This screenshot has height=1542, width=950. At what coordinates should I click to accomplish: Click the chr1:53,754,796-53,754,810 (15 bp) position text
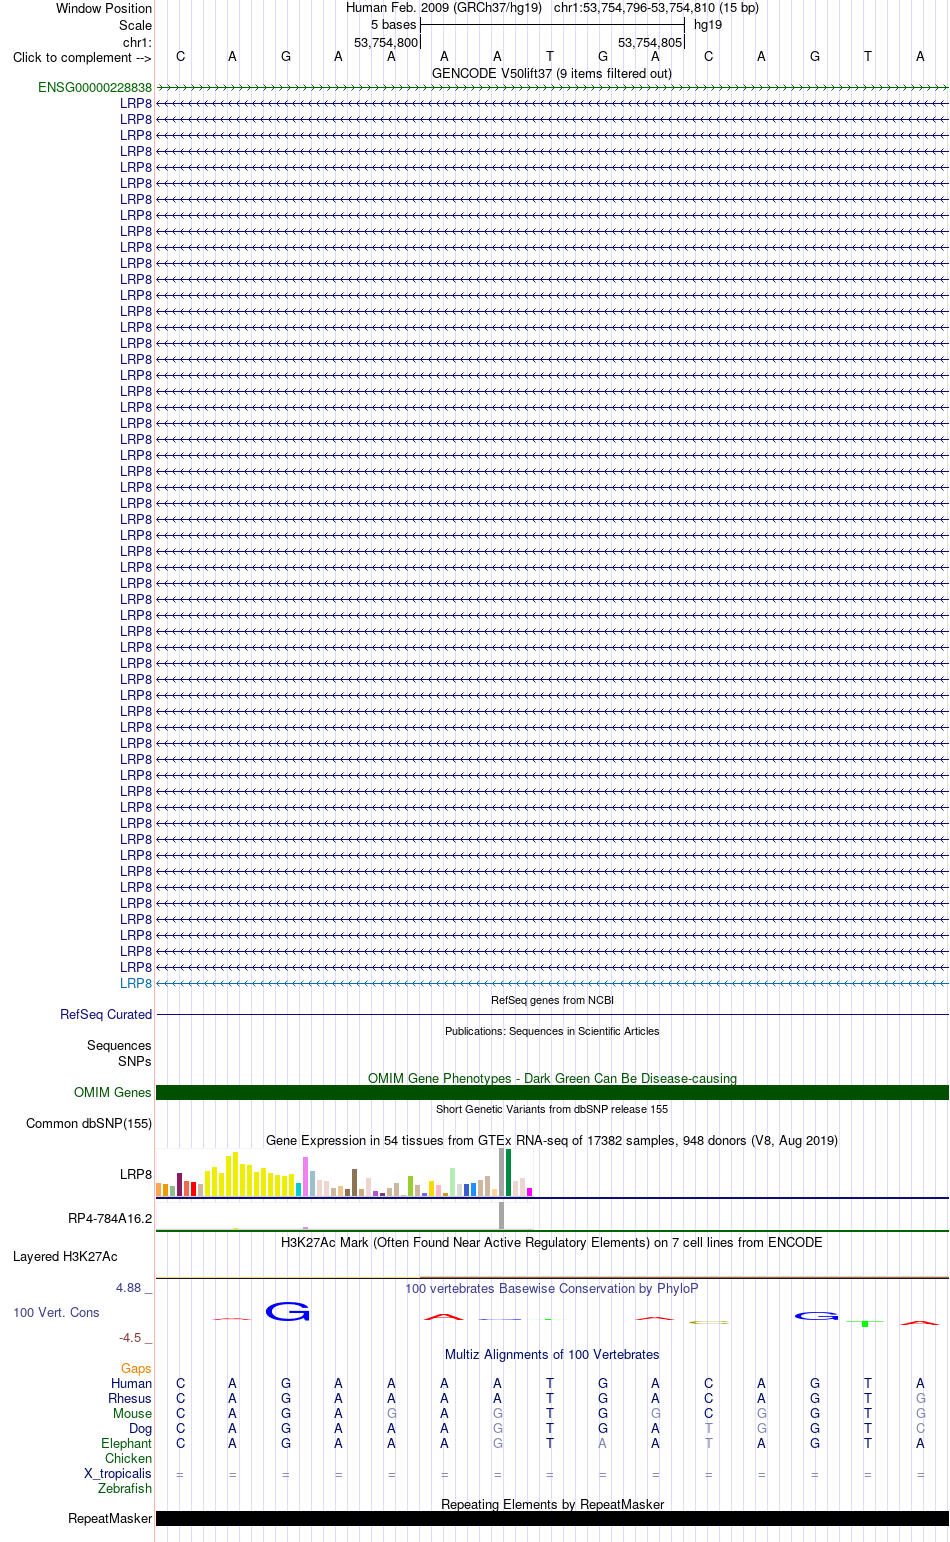tap(656, 7)
